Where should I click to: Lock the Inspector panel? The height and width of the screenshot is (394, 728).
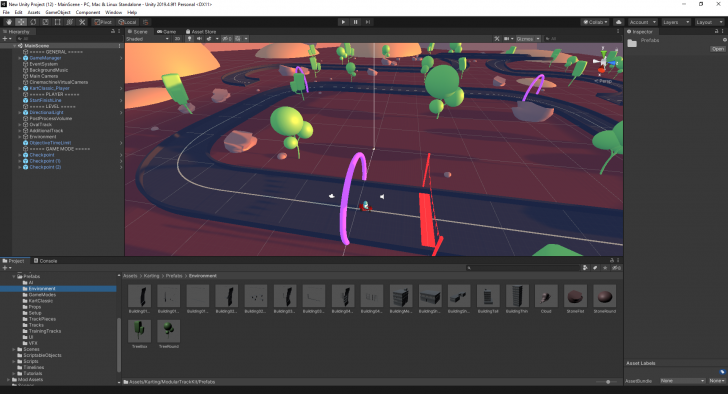tap(716, 32)
